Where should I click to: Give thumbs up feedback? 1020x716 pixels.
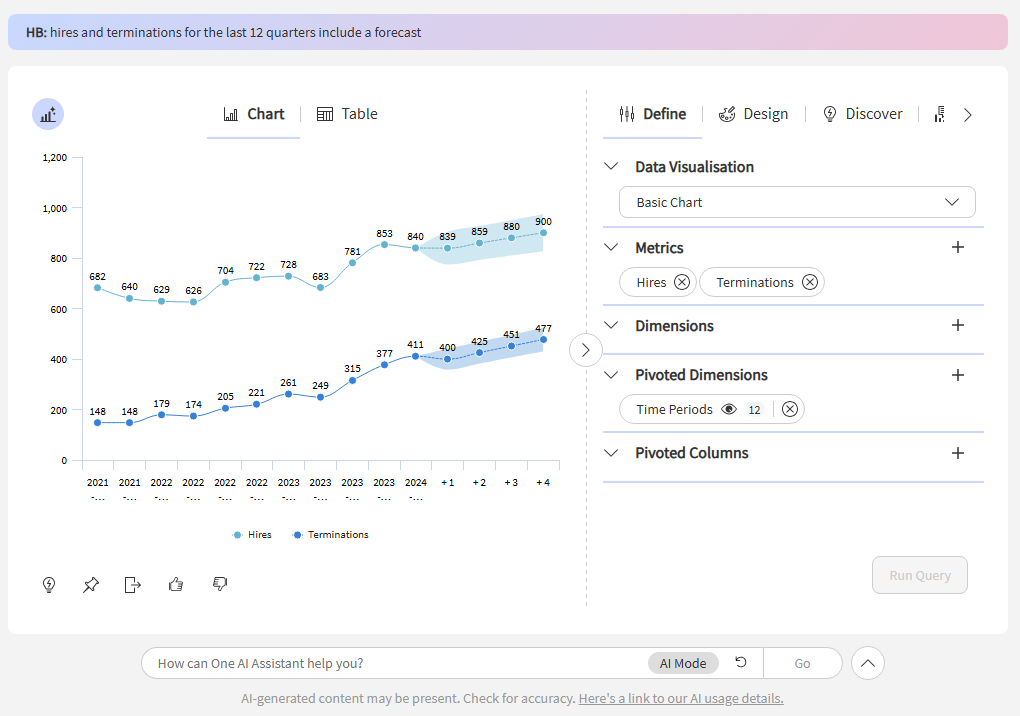tap(176, 585)
